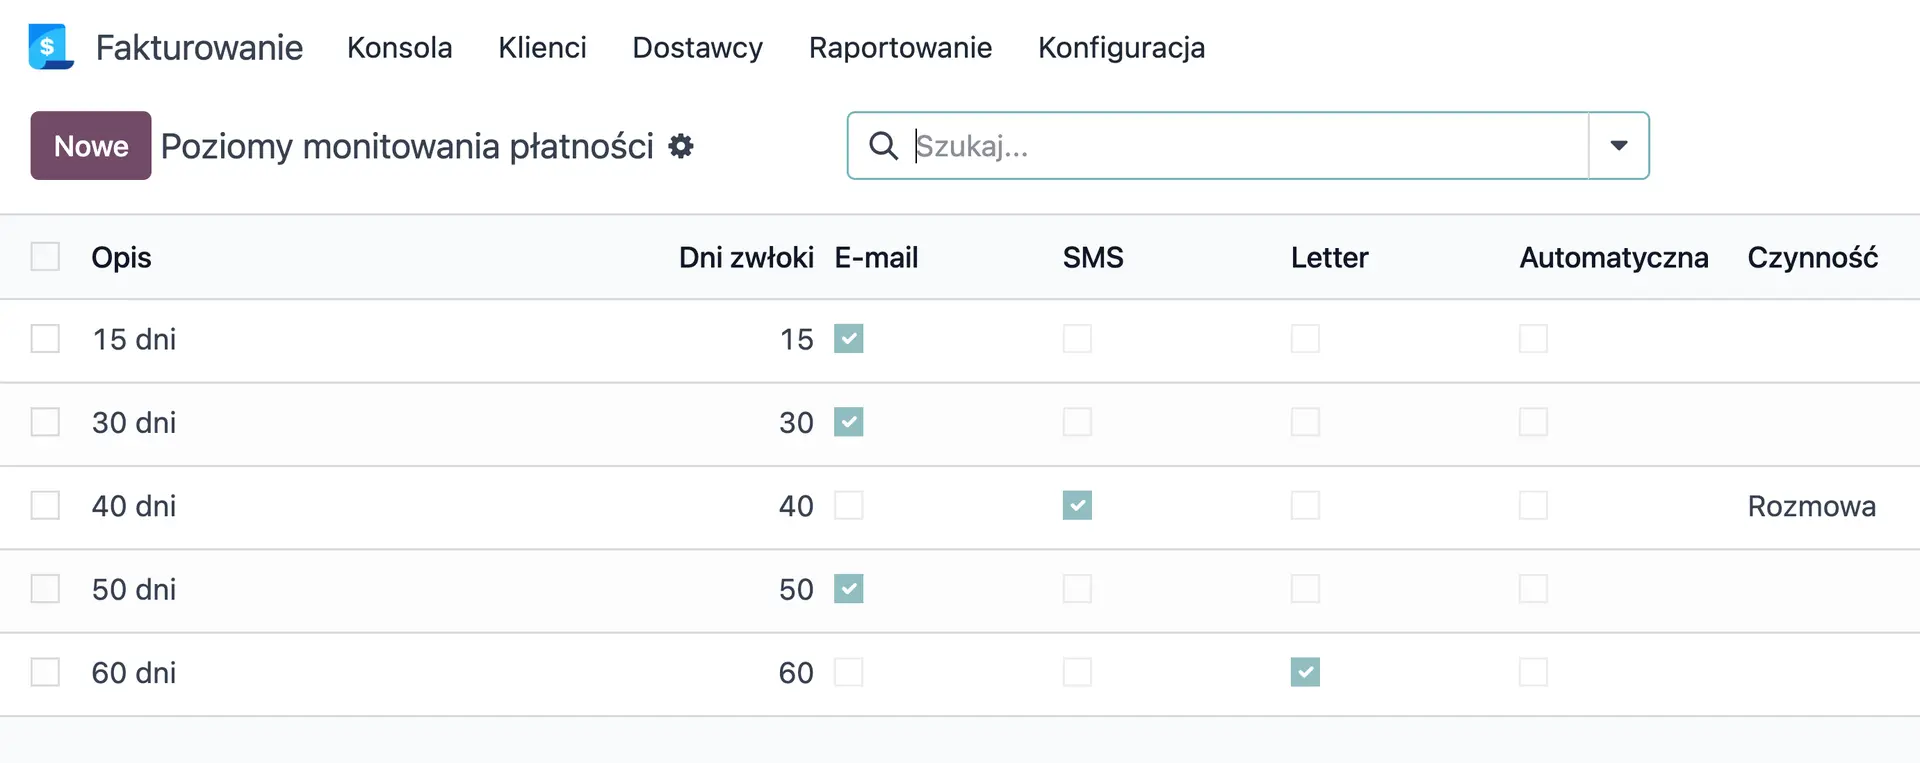The width and height of the screenshot is (1920, 763).
Task: Click the Fakturowanie app logo icon
Action: click(x=51, y=46)
